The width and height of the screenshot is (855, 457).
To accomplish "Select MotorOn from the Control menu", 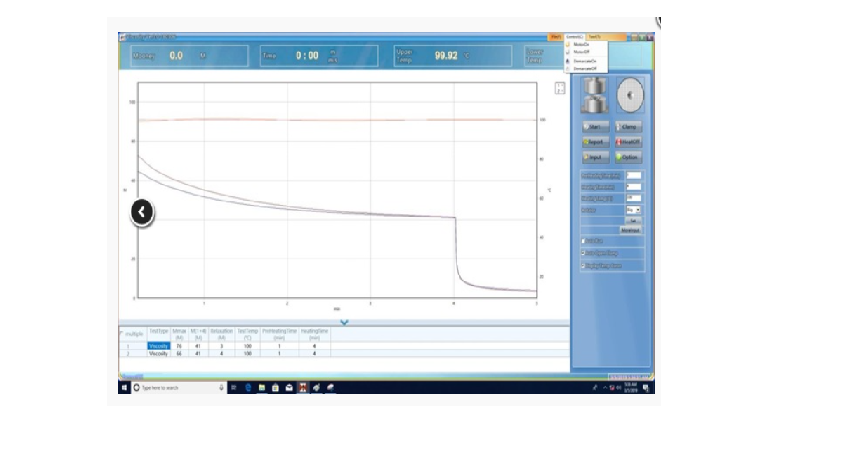I will coord(581,44).
